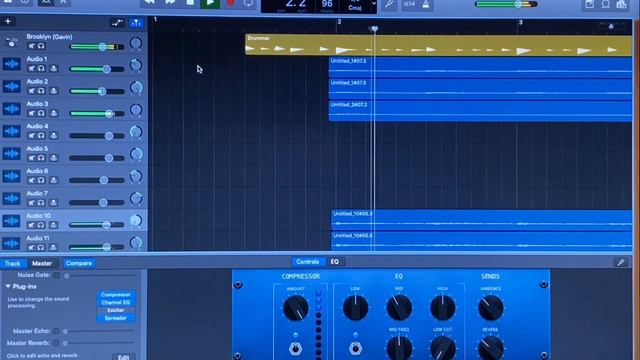Viewport: 640px width, 360px height.
Task: Toggle the Show Automation button
Action: 117,23
